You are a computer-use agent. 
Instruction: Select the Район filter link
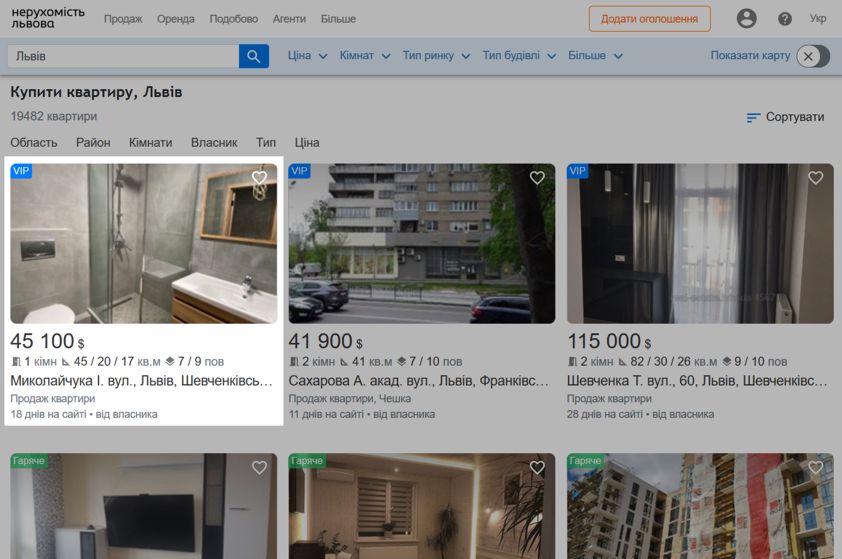click(93, 142)
